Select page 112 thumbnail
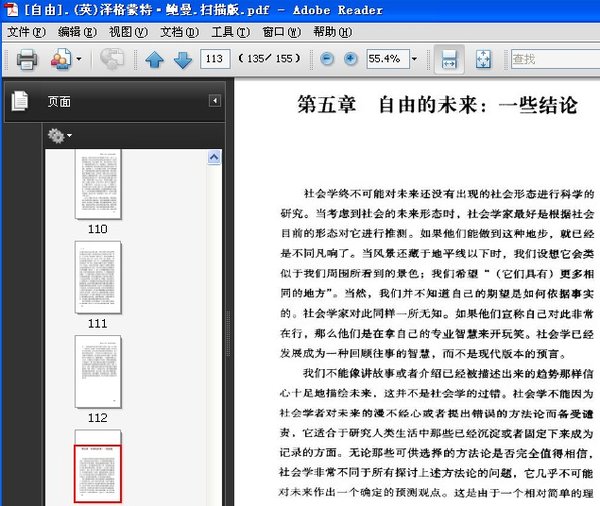 98,371
